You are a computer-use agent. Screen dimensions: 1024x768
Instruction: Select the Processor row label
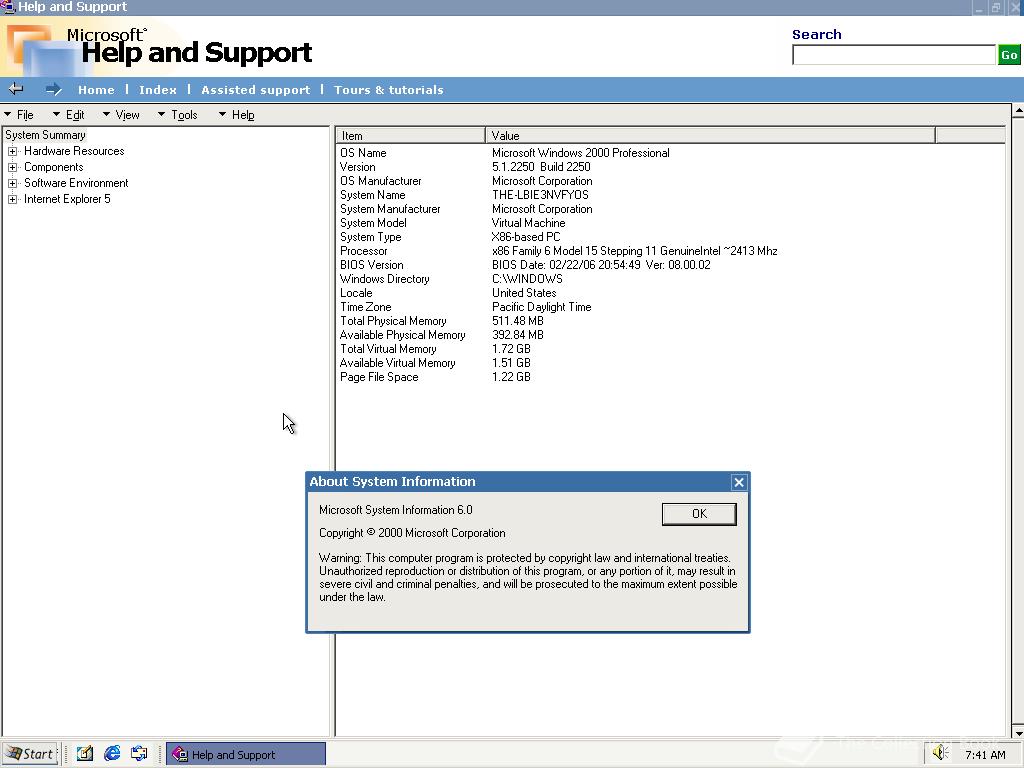[x=363, y=251]
